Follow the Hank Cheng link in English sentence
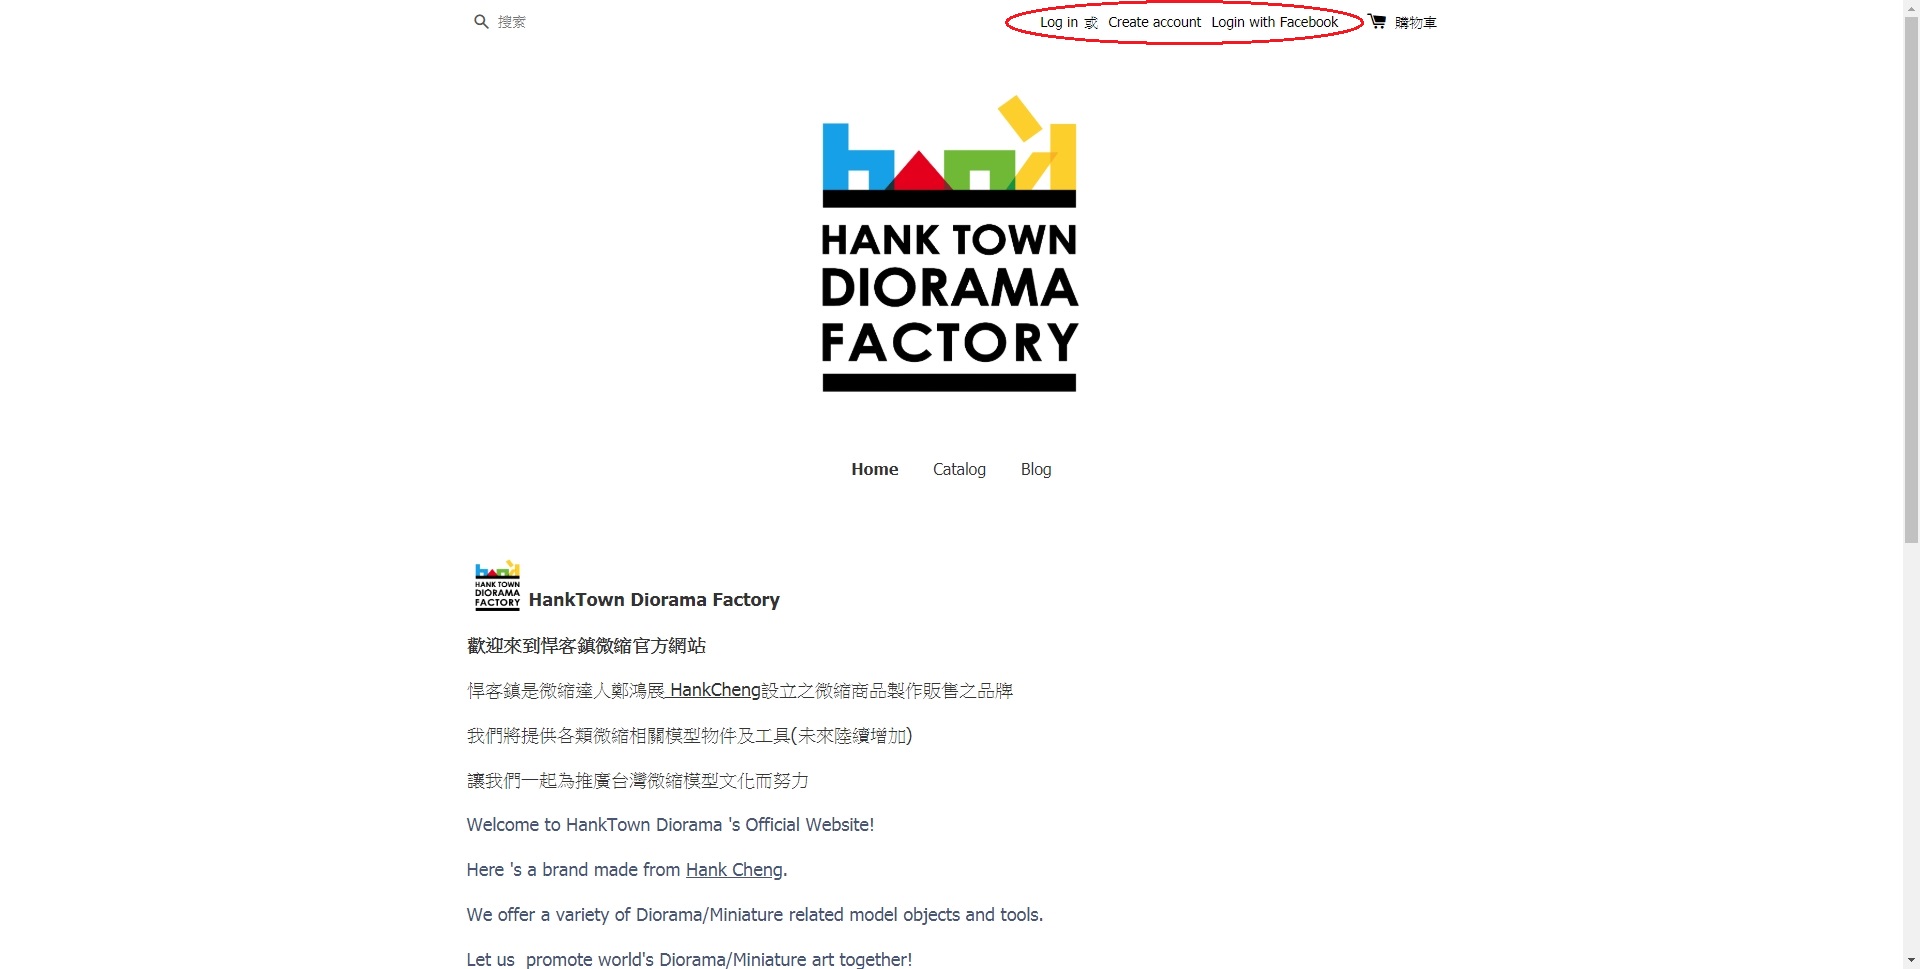The height and width of the screenshot is (969, 1920). (734, 870)
